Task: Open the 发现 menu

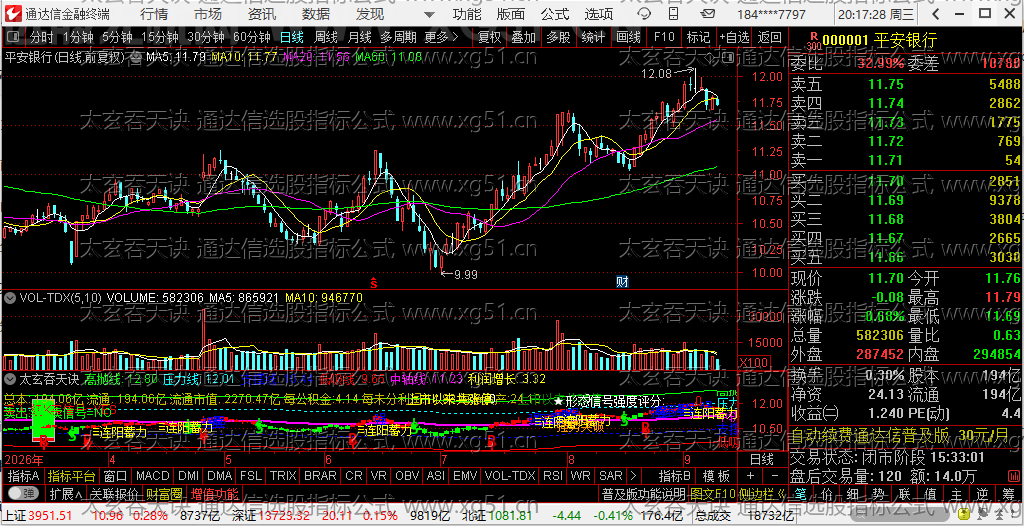Action: click(370, 14)
